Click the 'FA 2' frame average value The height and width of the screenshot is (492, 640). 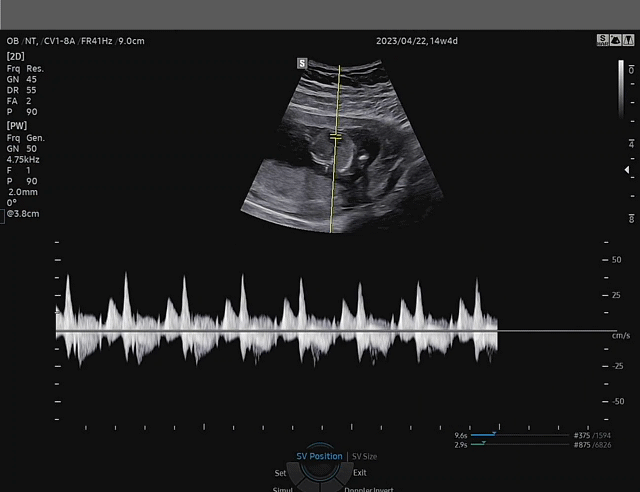click(x=19, y=101)
